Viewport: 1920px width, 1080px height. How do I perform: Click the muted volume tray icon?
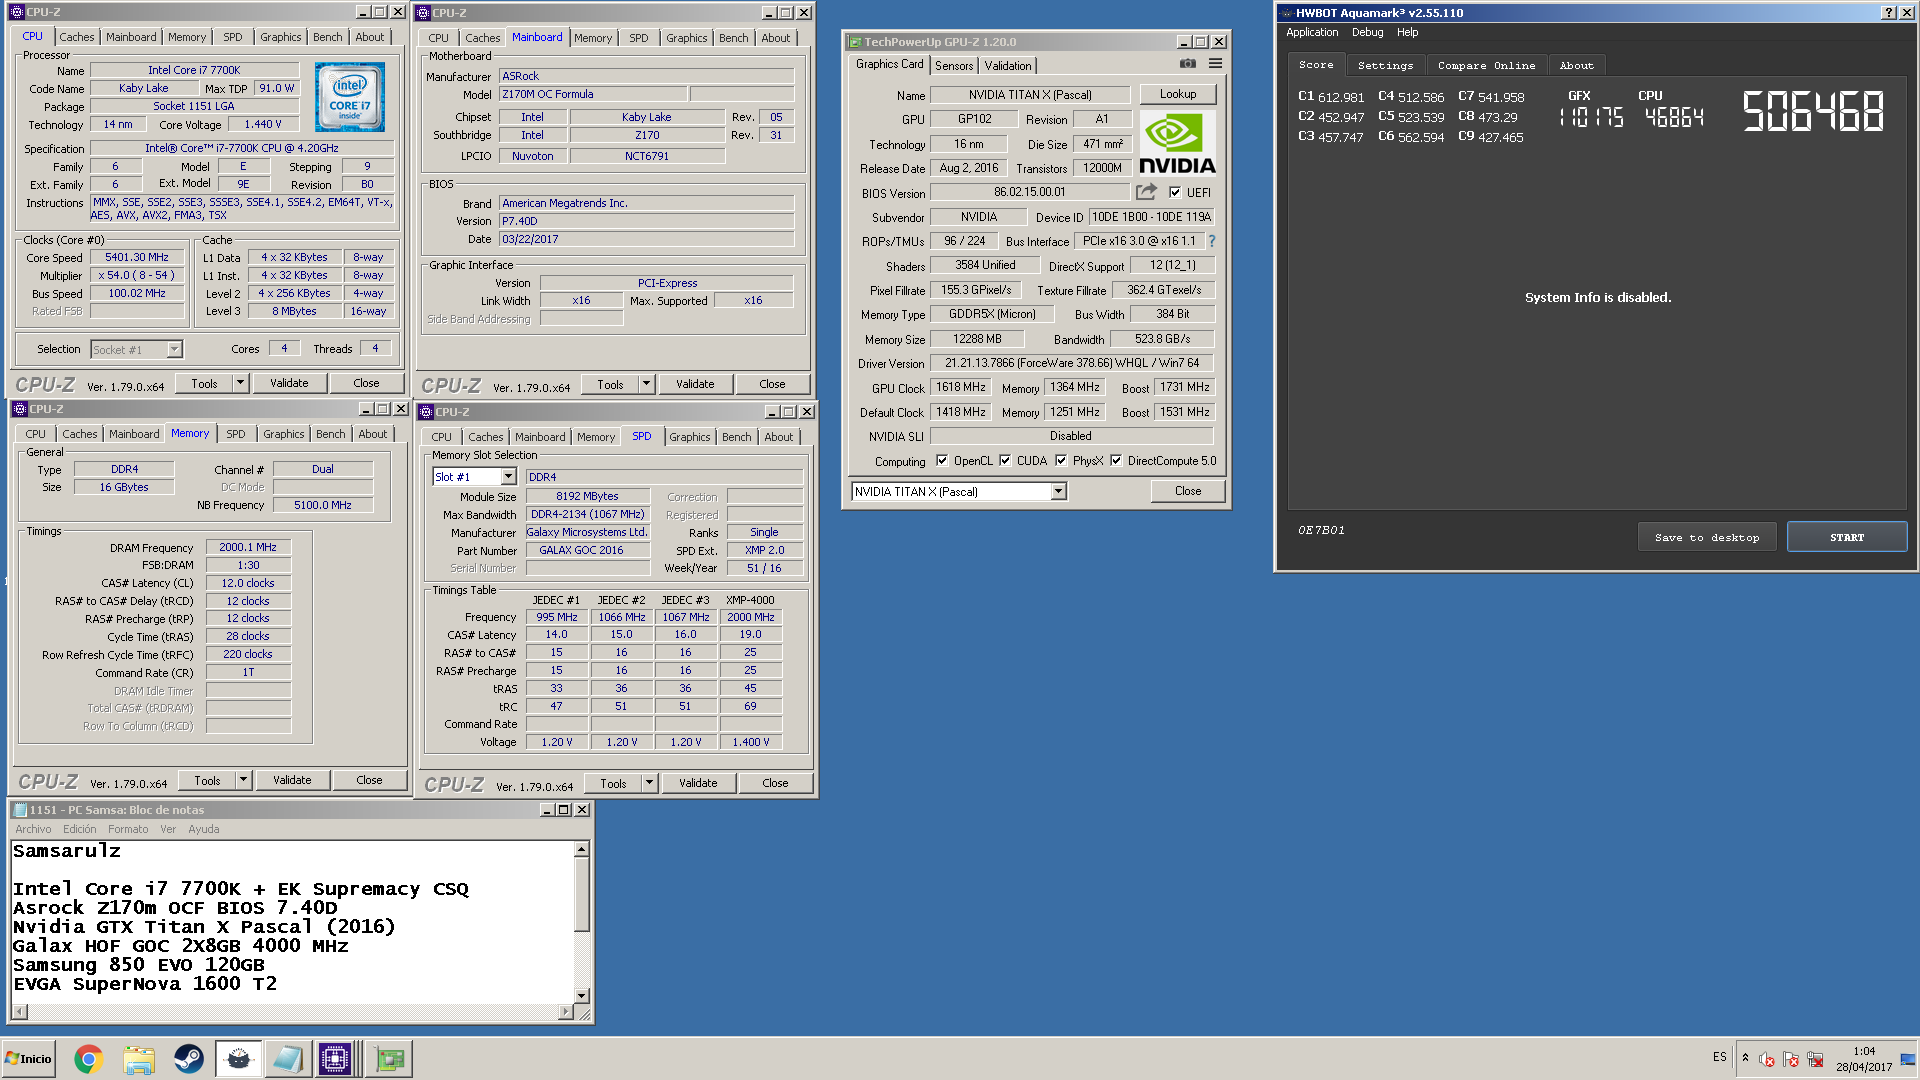click(1767, 1059)
